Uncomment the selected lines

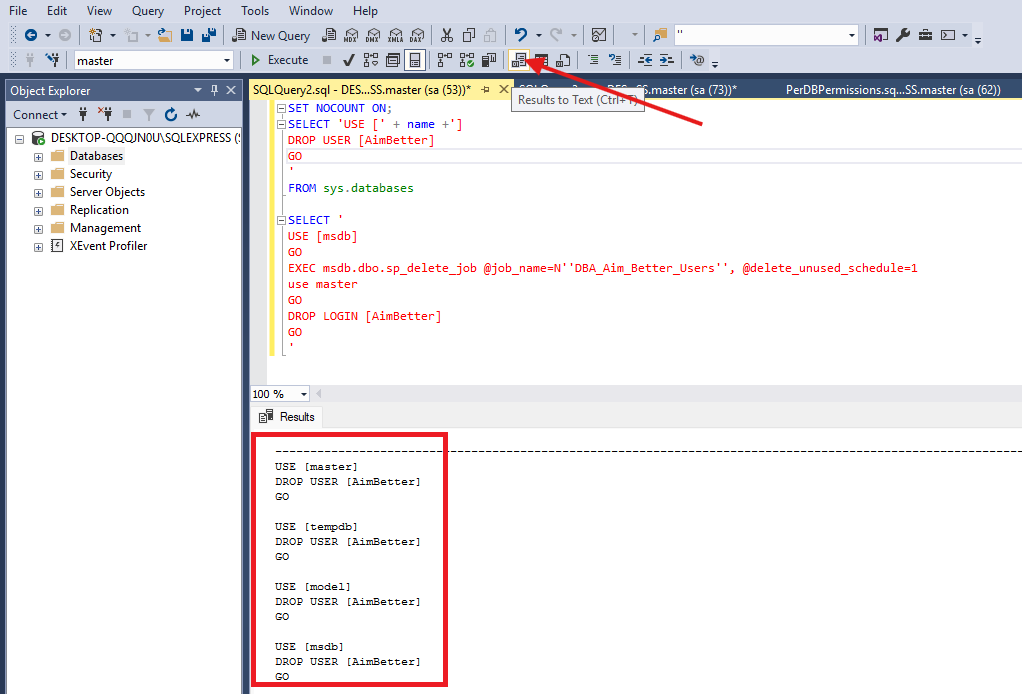click(615, 61)
